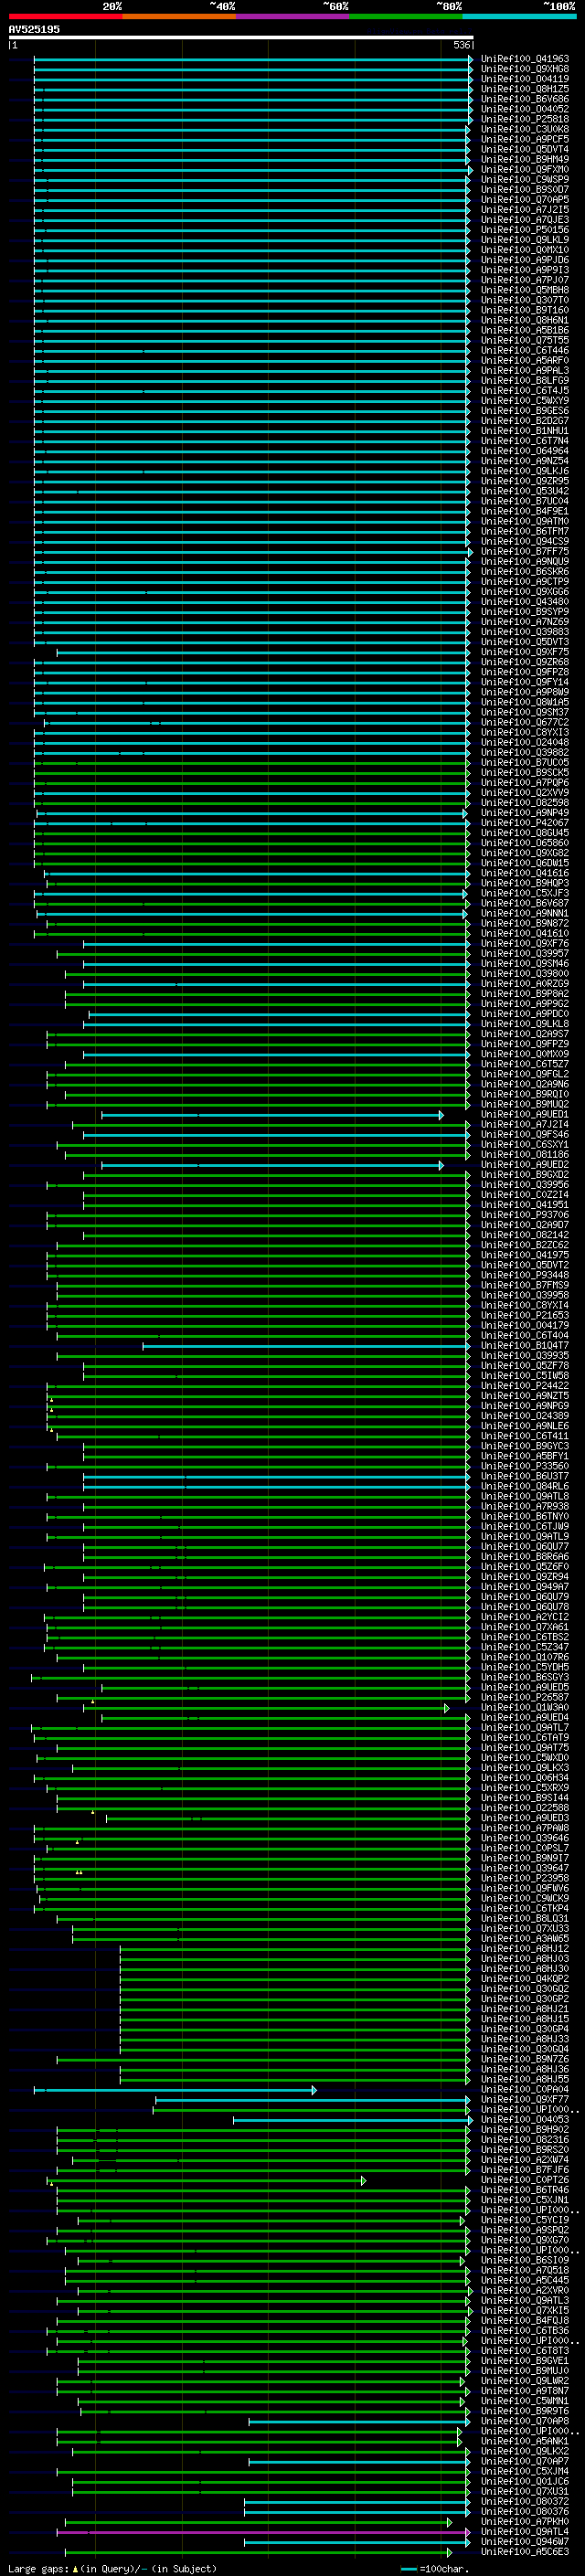Select the UniRef100_B7FMS9 label
585x2576 pixels.
coord(524,1285)
